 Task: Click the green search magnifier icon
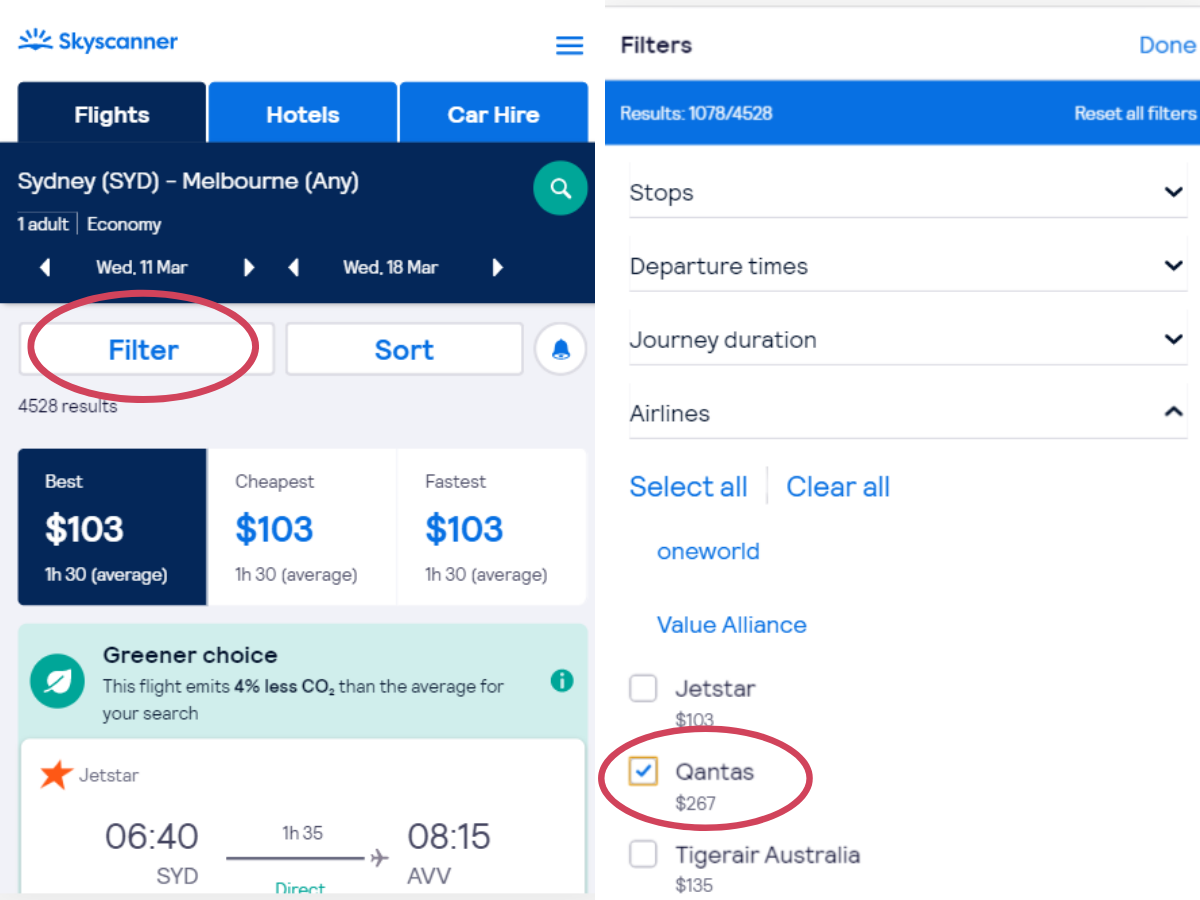[560, 187]
